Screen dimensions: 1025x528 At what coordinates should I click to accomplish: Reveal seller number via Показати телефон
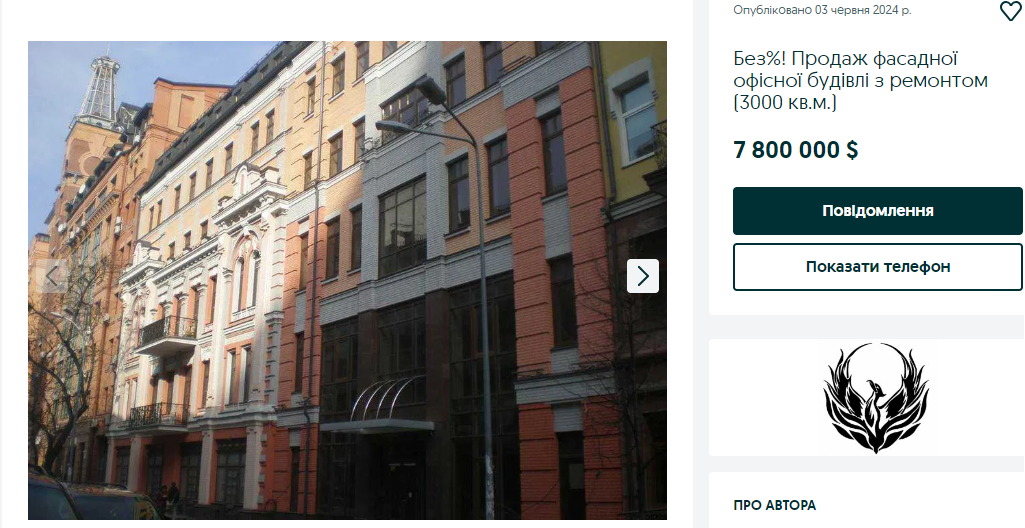877,267
